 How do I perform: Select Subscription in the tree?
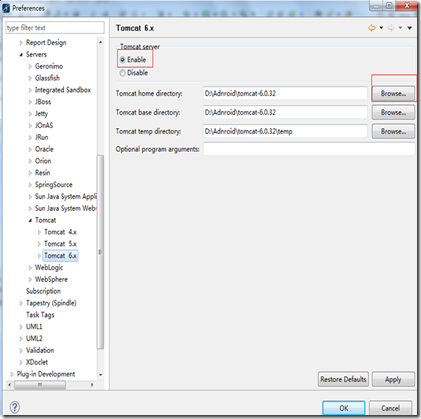tap(43, 291)
